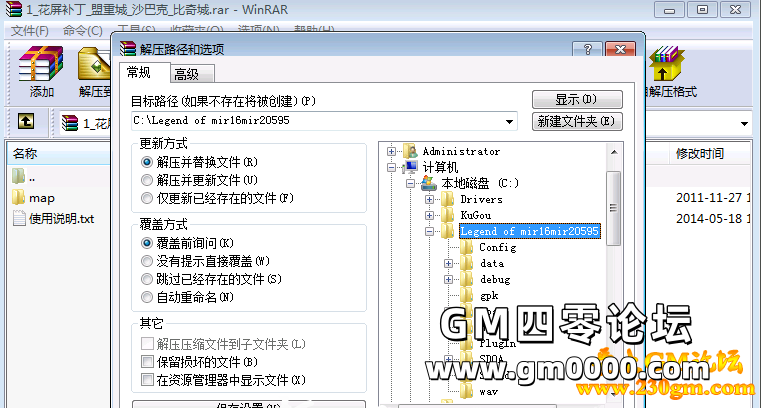The image size is (761, 408).
Task: Open the destination path dropdown arrow
Action: tap(509, 121)
